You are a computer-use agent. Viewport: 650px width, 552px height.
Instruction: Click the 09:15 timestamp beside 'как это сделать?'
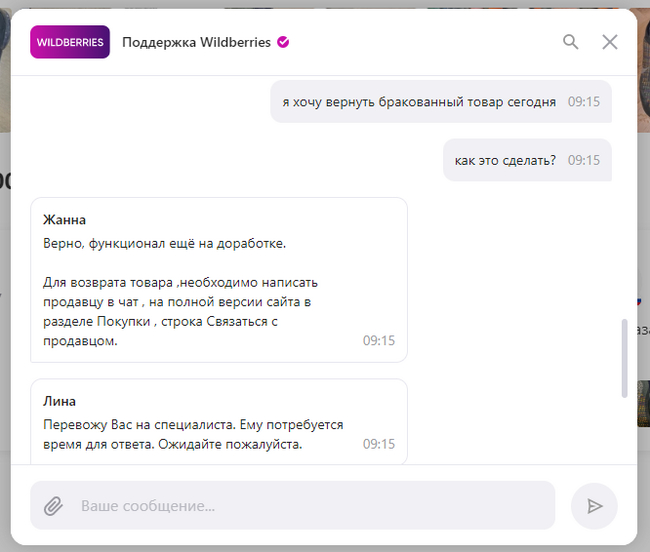(584, 160)
